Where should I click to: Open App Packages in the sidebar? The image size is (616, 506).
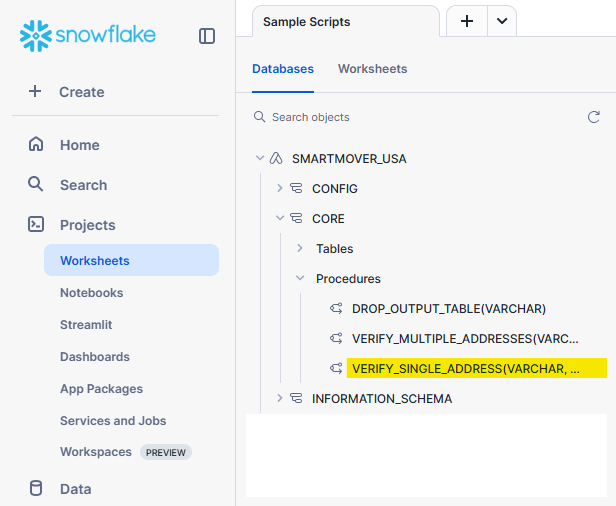[101, 389]
